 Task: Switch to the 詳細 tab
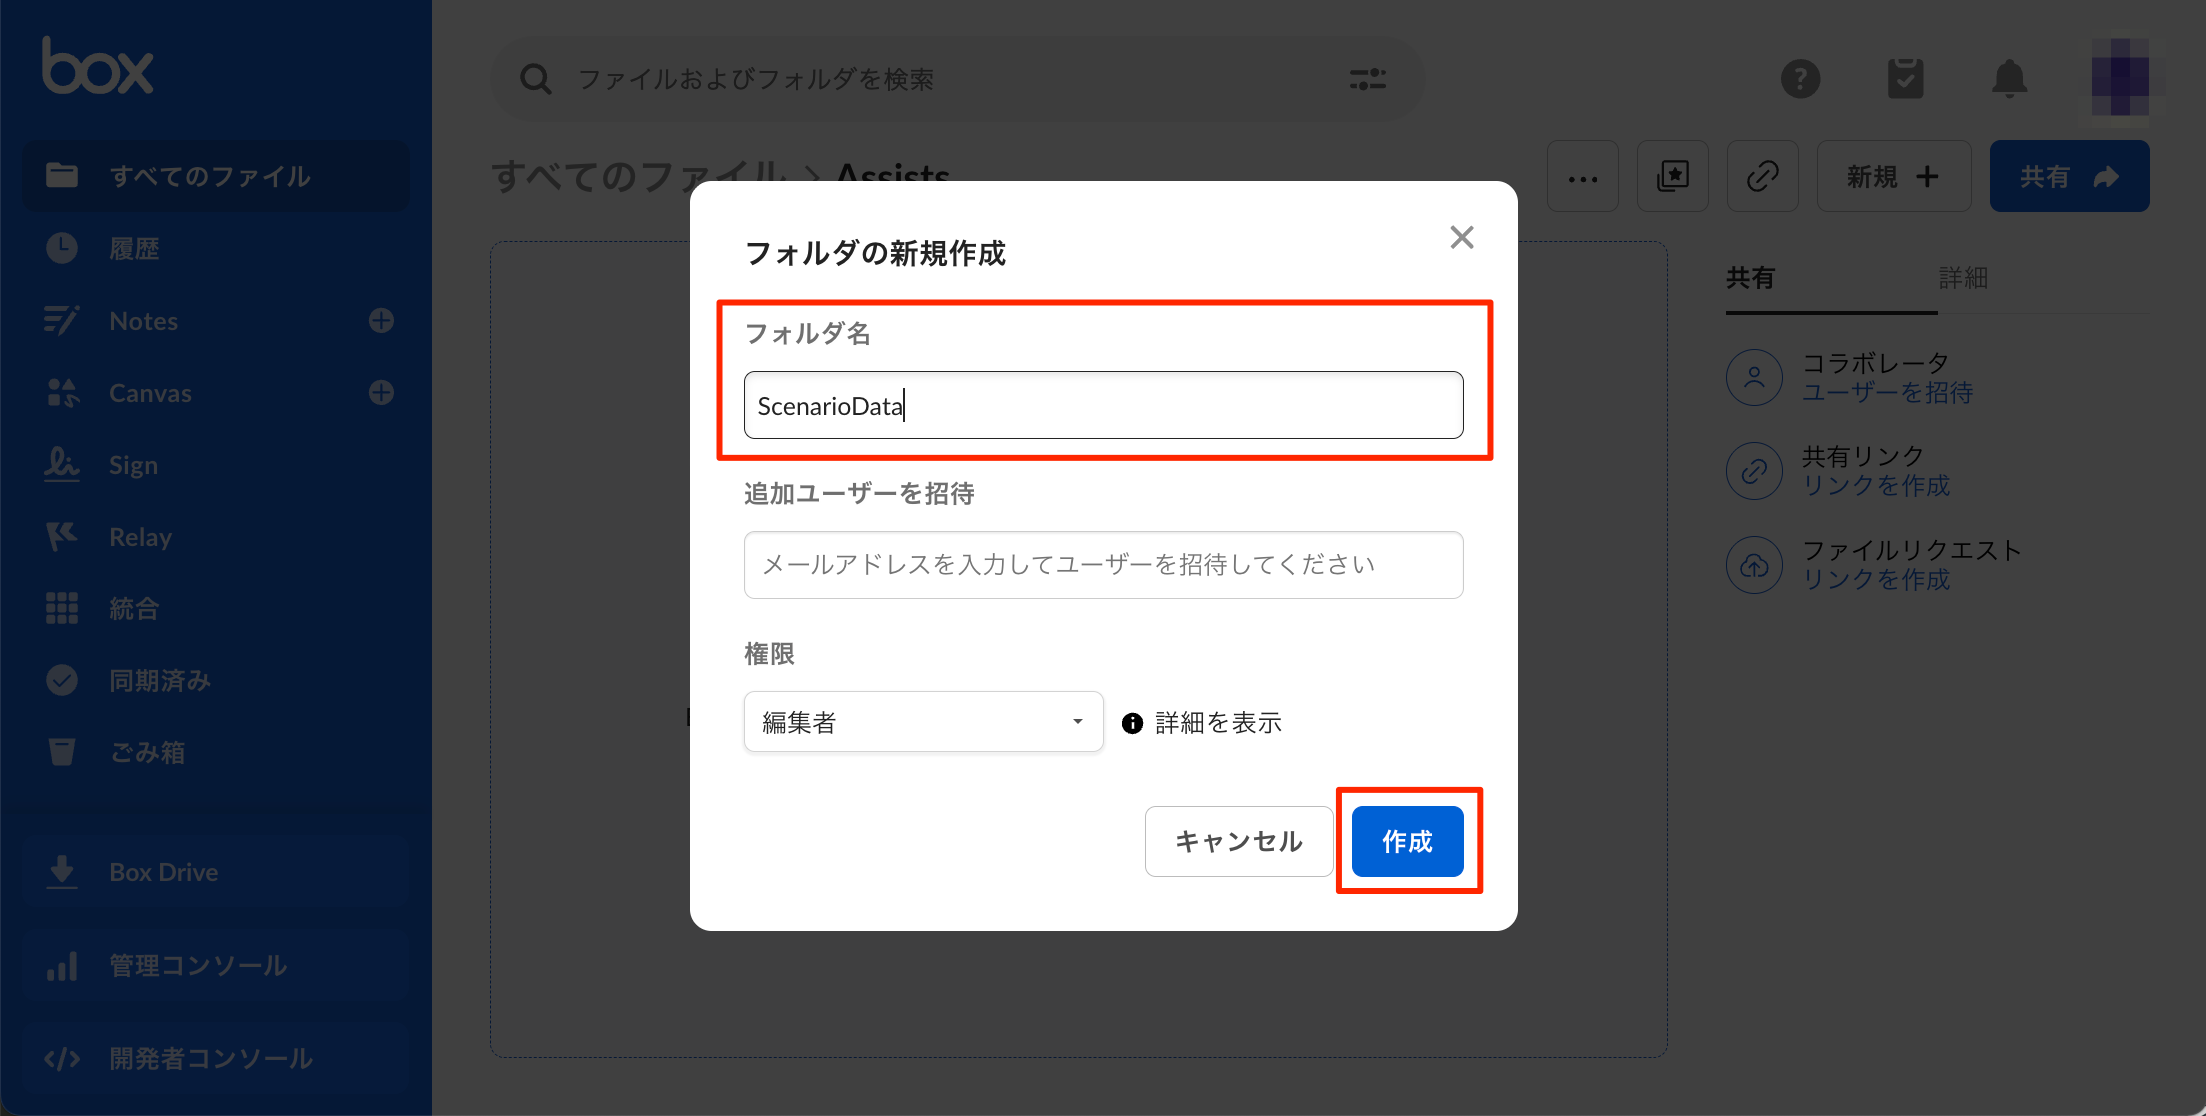pyautogui.click(x=1963, y=278)
